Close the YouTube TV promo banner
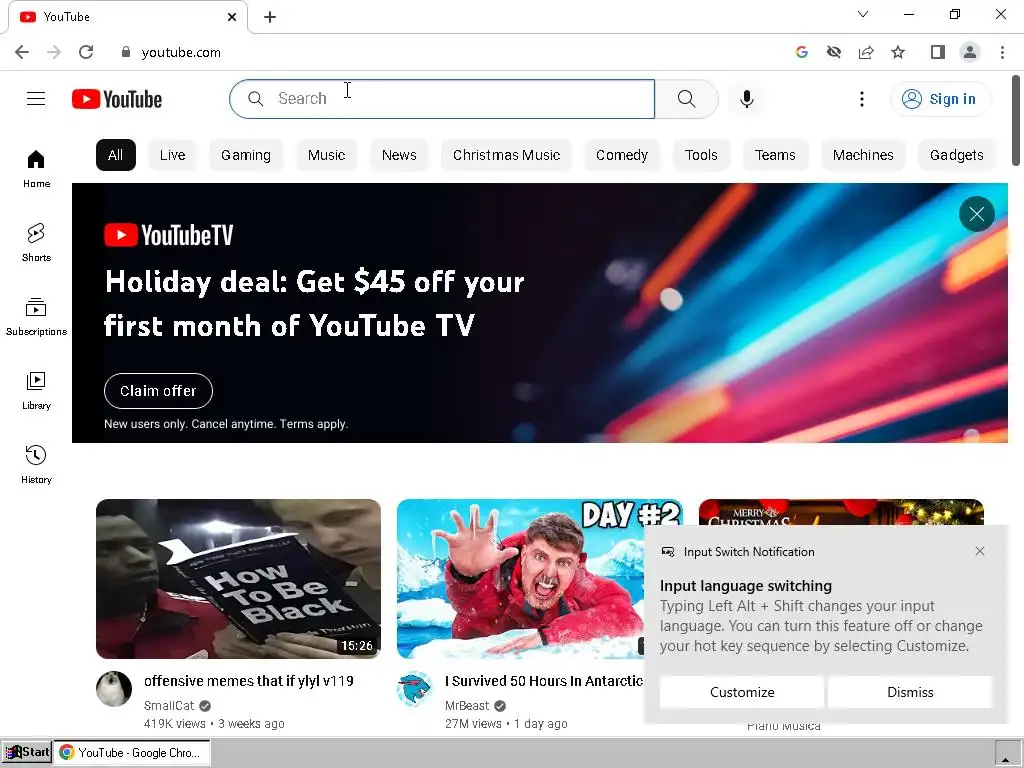This screenshot has height=768, width=1024. 976,214
